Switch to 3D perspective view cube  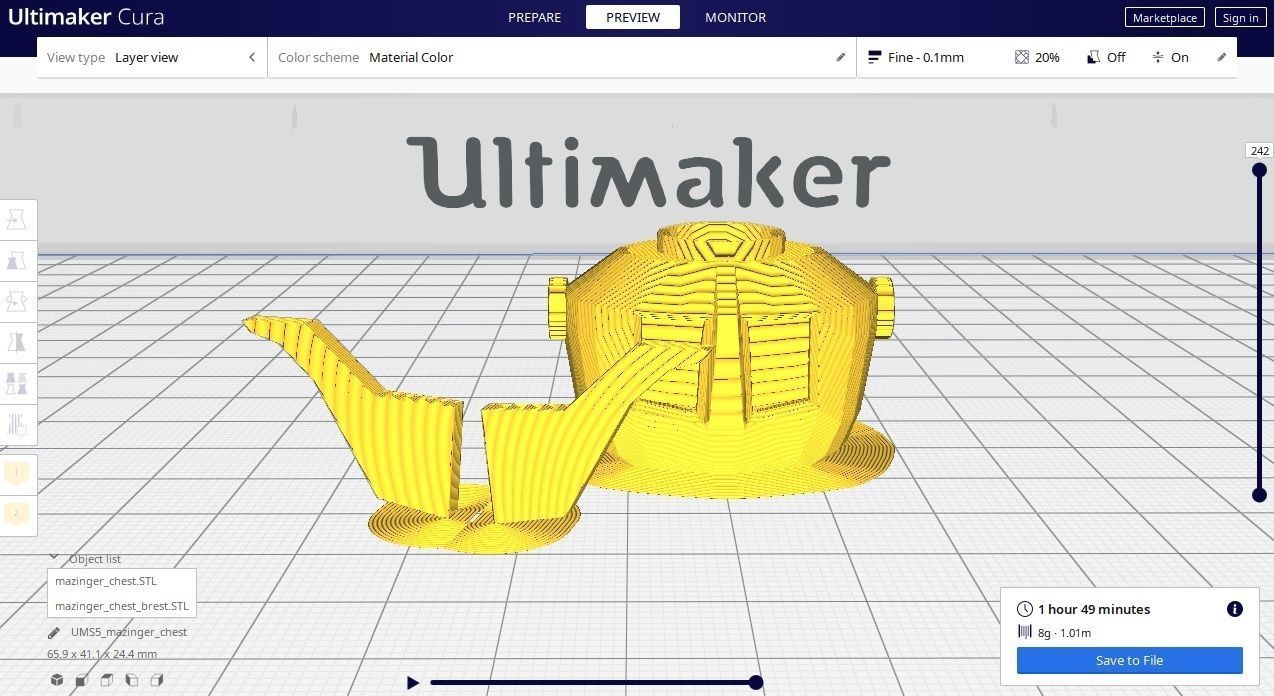(x=57, y=680)
